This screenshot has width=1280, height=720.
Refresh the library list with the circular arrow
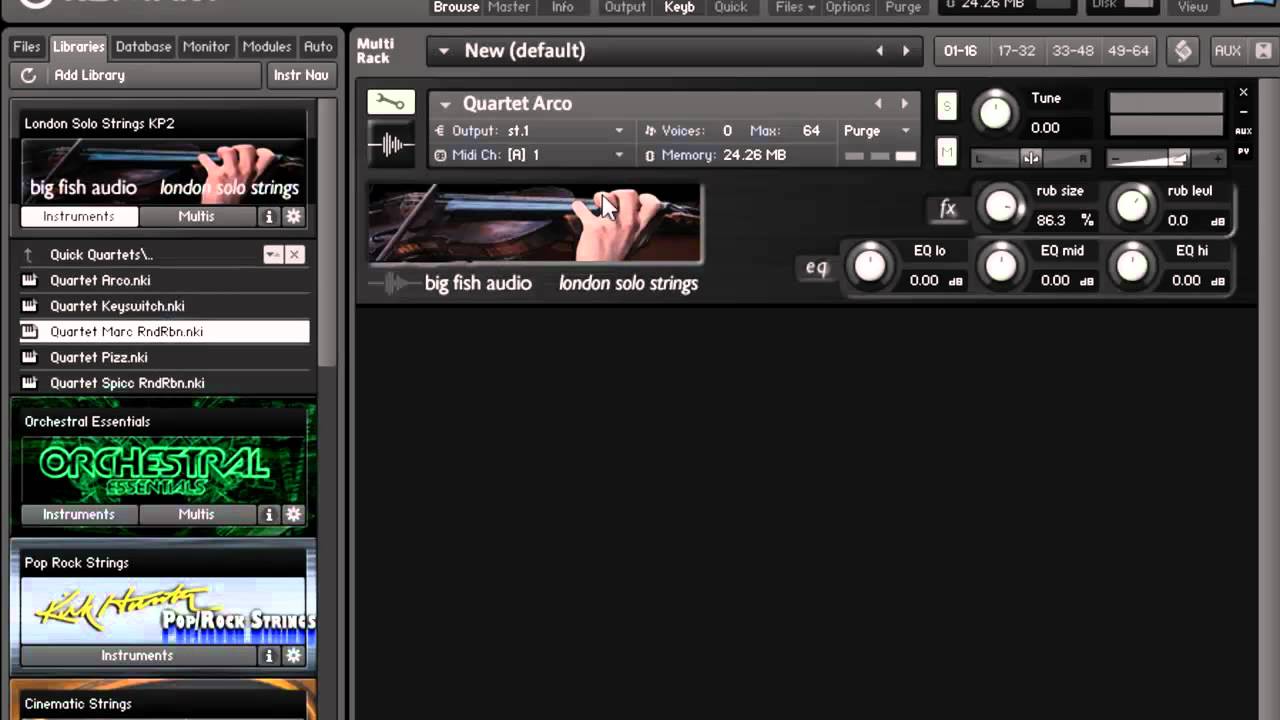coord(28,75)
